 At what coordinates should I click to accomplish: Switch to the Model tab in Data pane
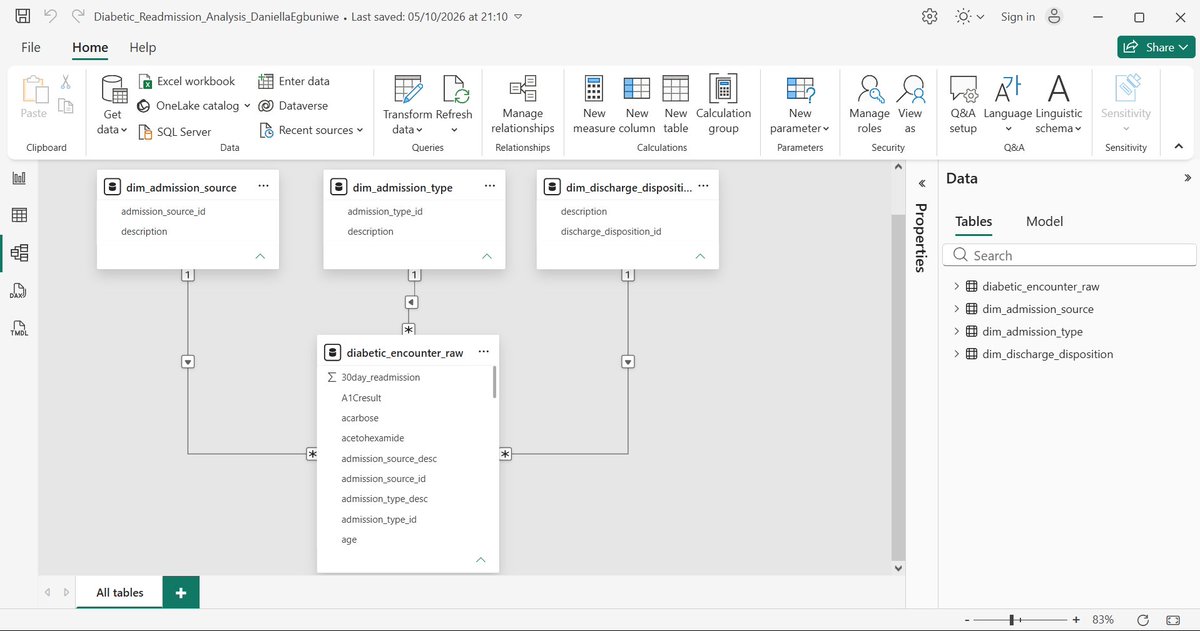[1044, 221]
